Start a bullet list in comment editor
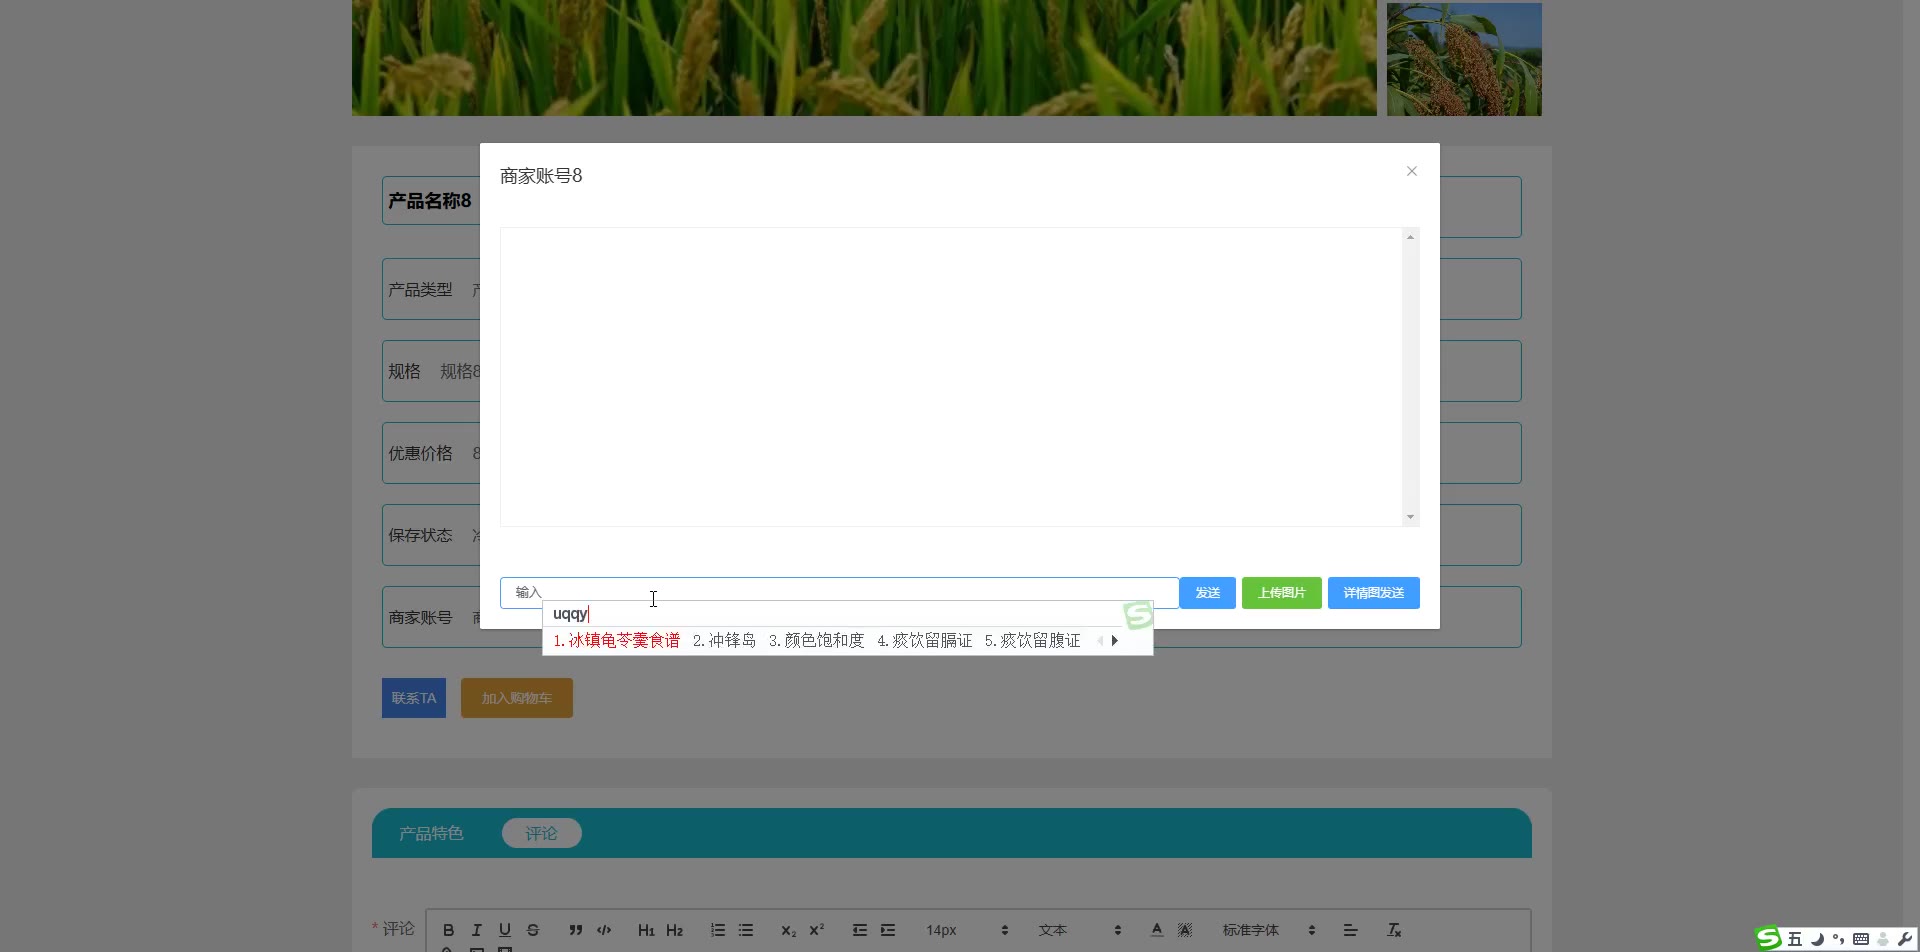 click(746, 930)
